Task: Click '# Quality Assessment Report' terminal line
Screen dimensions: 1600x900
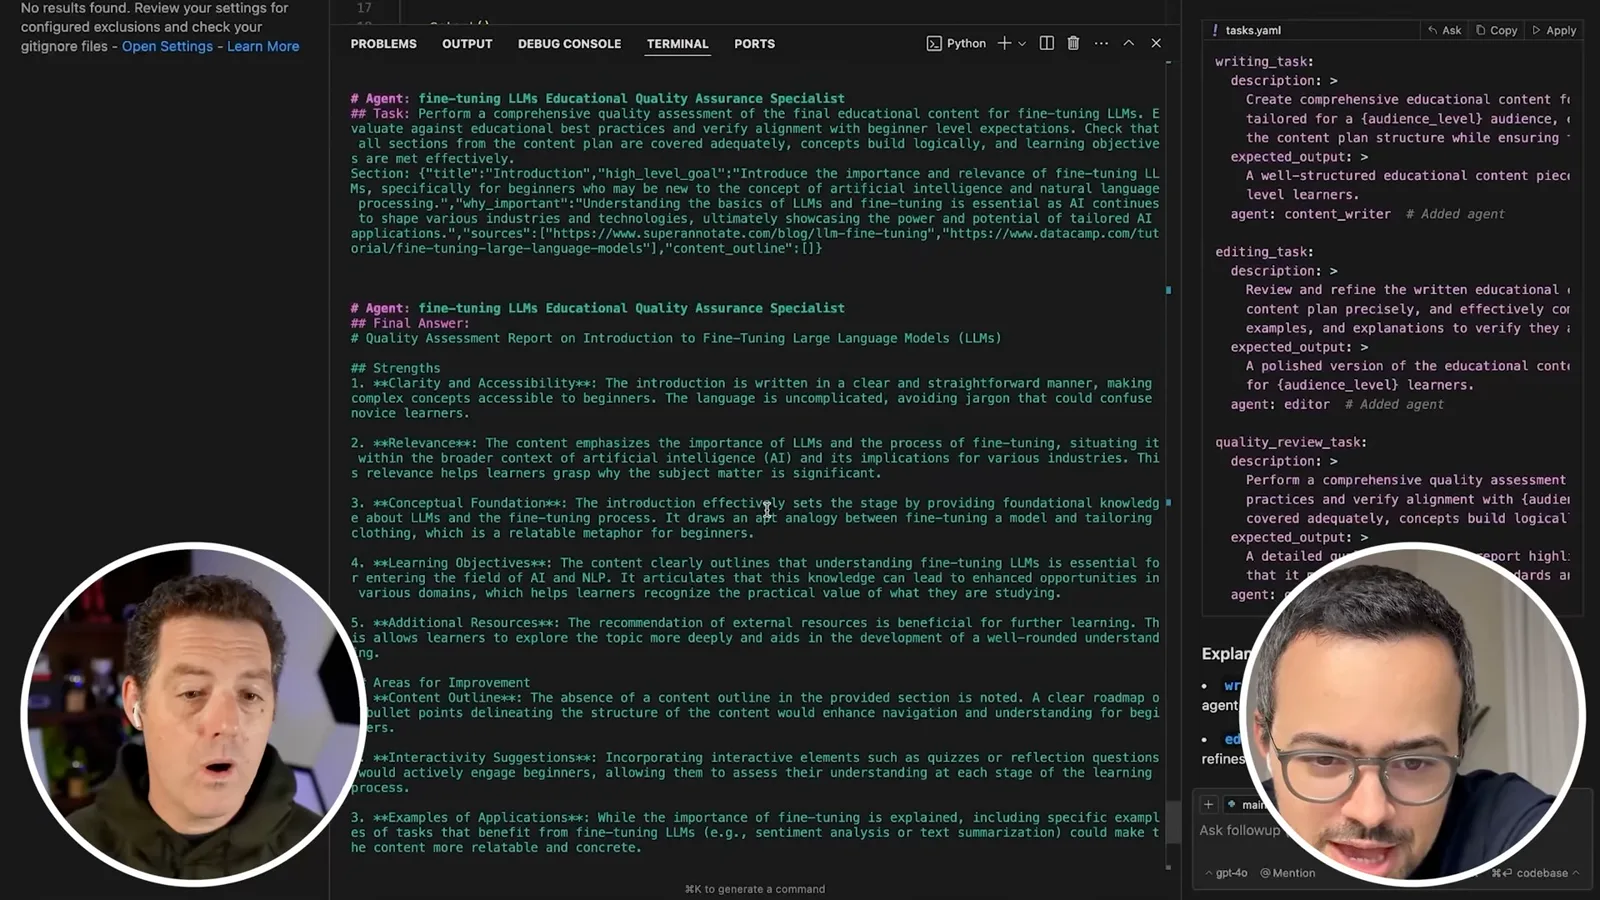Action: click(x=676, y=338)
